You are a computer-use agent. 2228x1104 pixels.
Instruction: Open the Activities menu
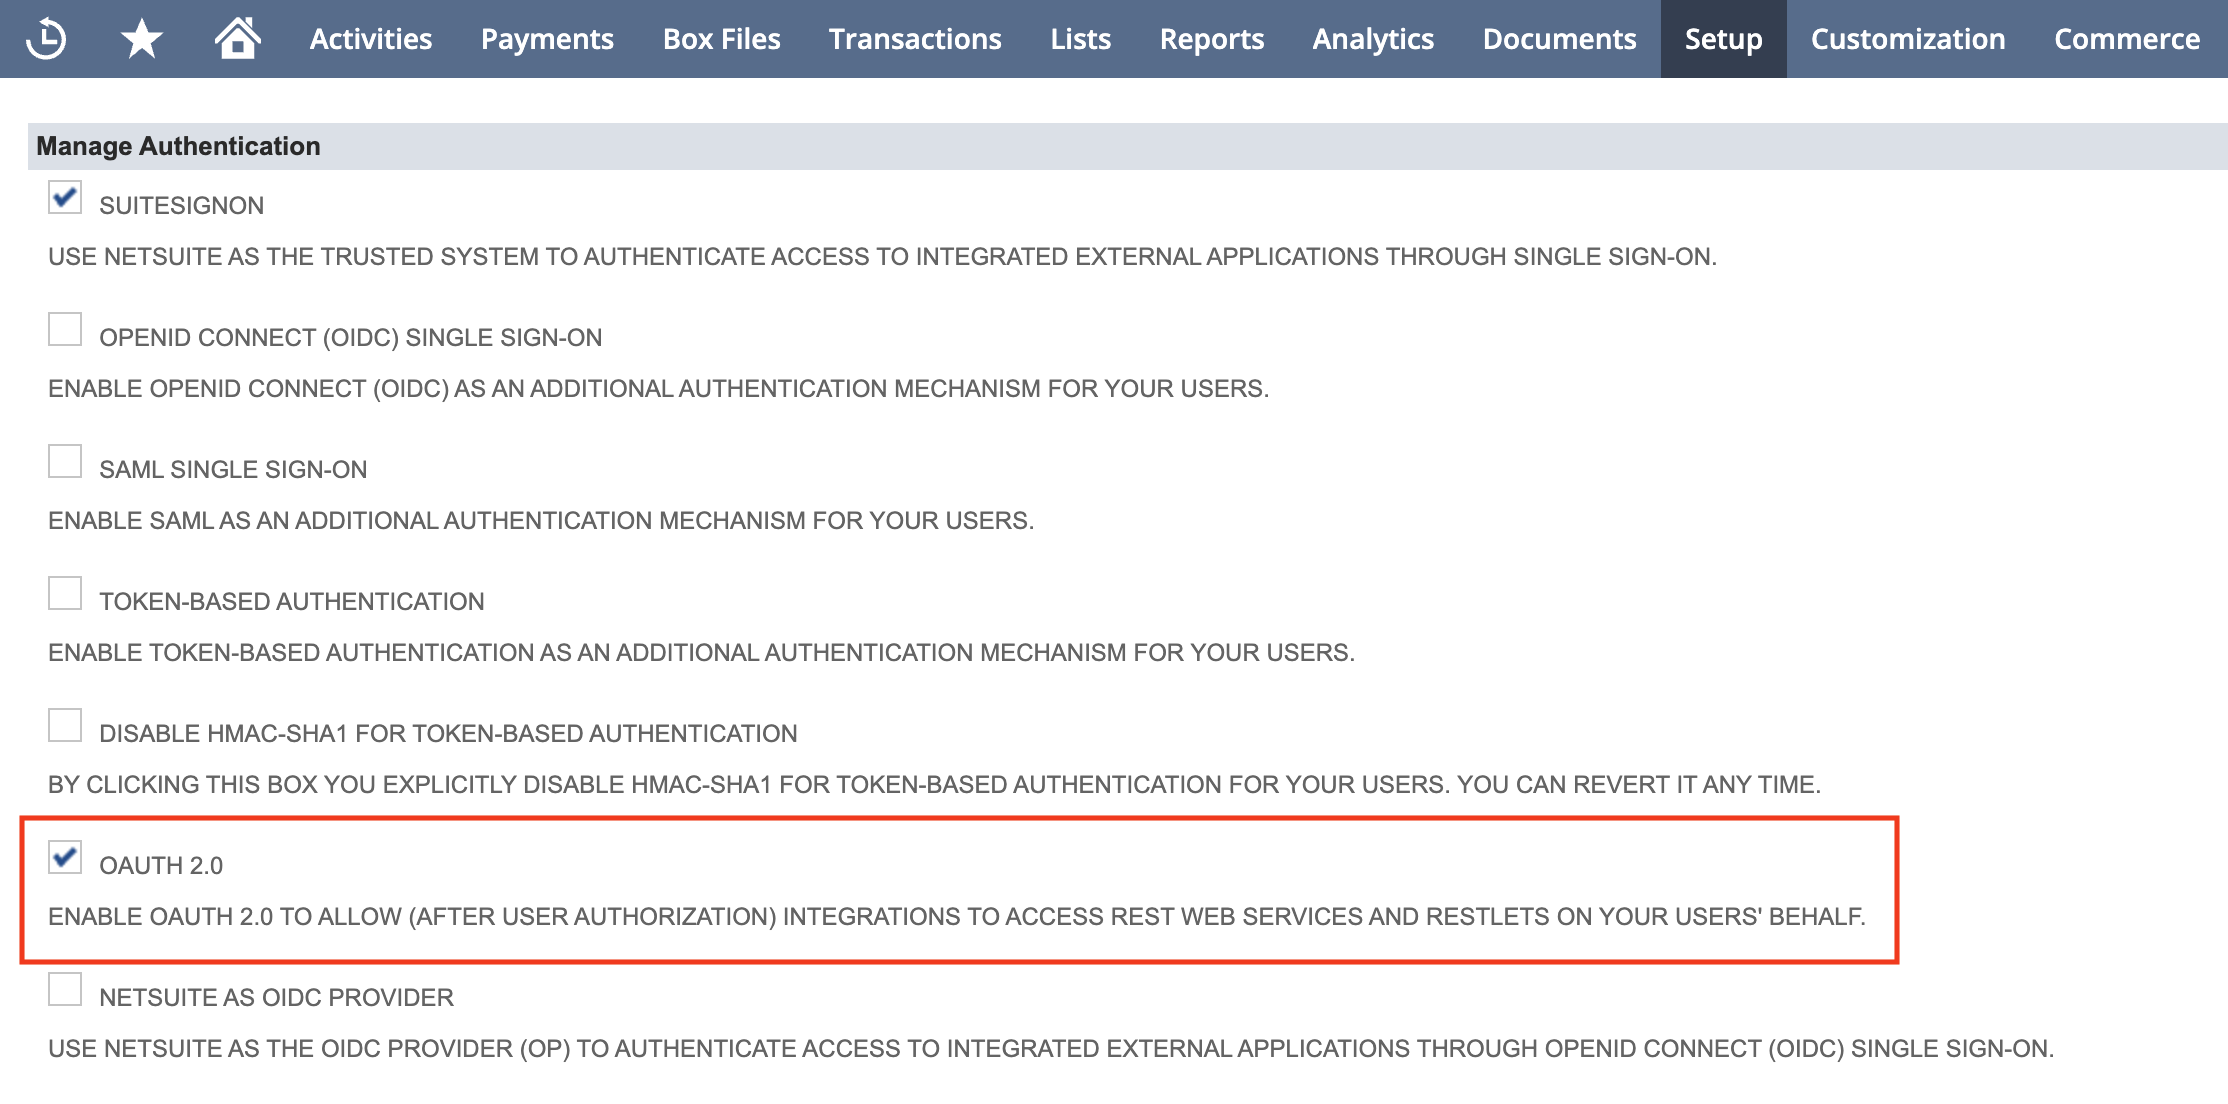pos(371,39)
